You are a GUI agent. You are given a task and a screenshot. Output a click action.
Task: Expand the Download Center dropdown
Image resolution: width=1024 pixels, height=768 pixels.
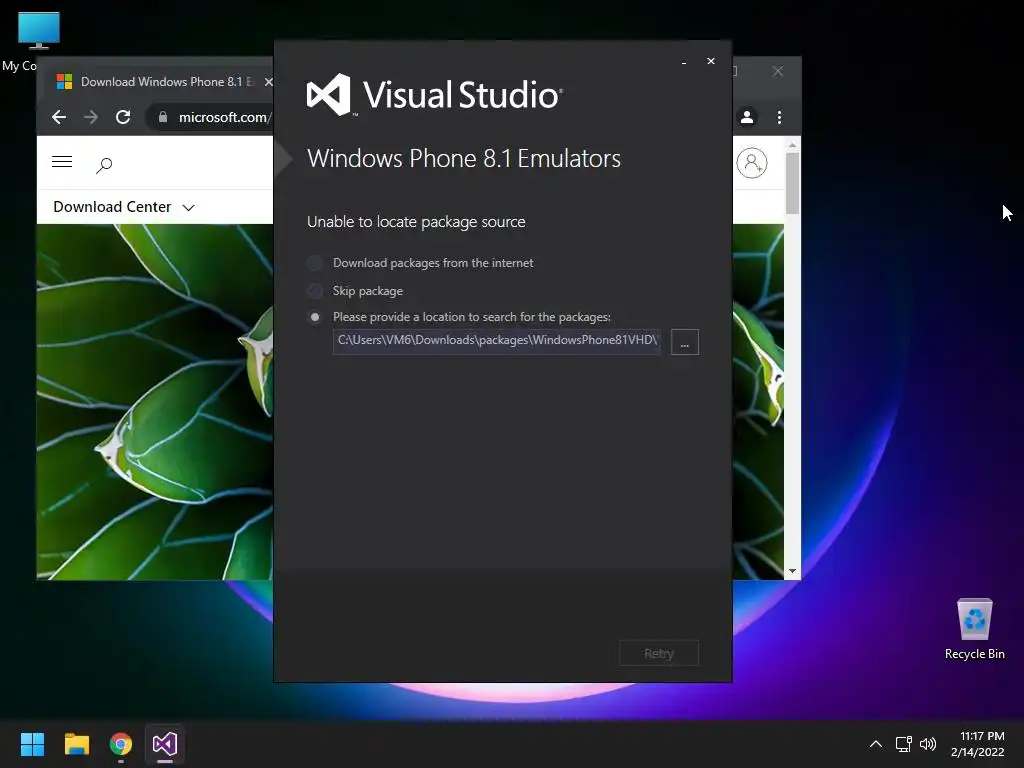click(x=123, y=207)
